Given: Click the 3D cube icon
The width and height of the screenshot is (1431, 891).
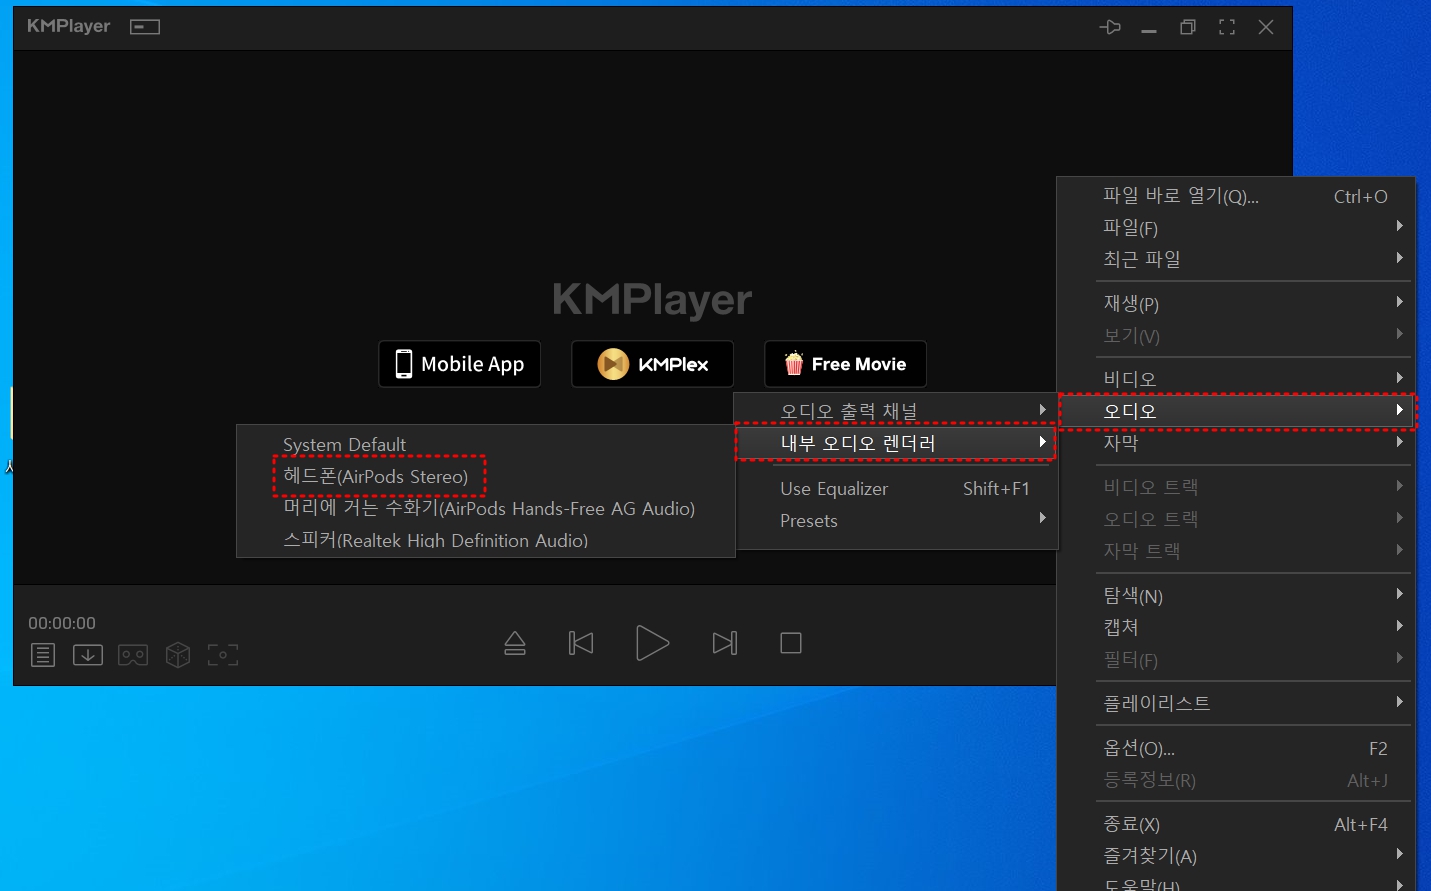Looking at the screenshot, I should click(178, 655).
